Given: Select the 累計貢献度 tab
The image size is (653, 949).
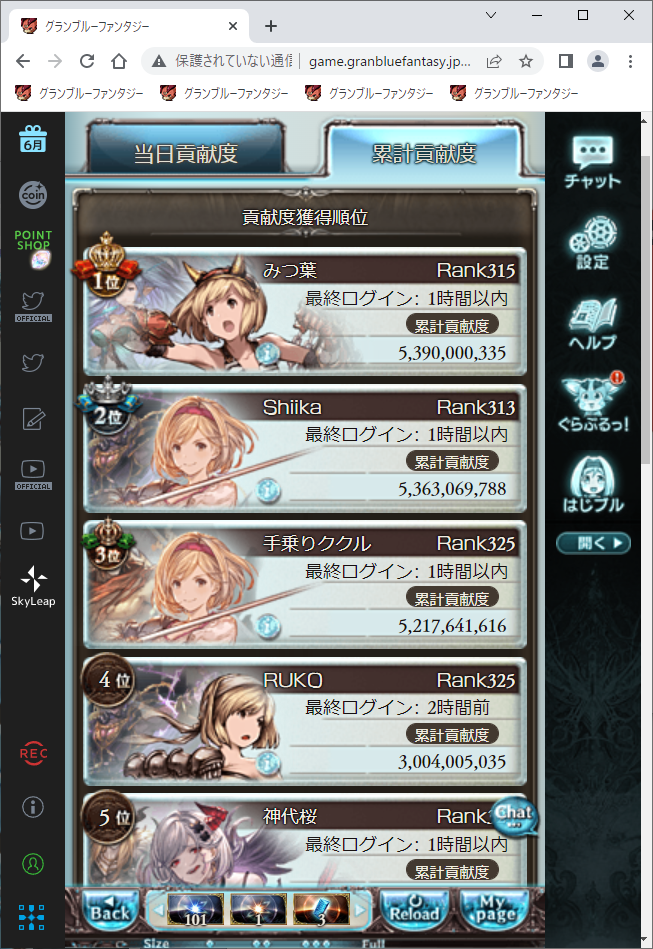Looking at the screenshot, I should click(424, 153).
